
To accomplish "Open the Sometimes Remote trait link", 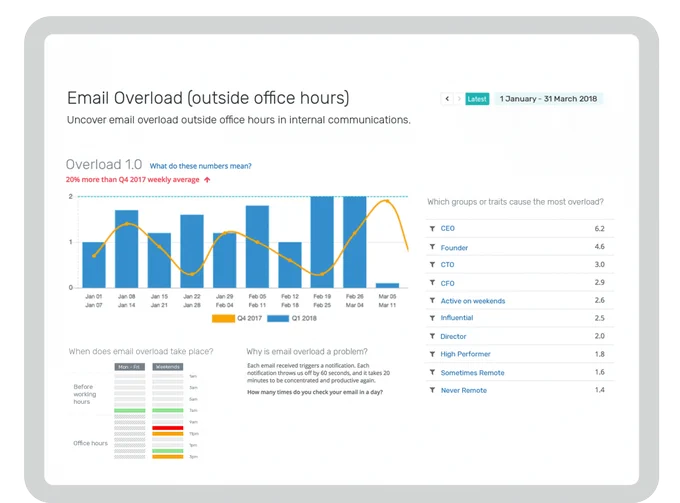I will pos(472,373).
